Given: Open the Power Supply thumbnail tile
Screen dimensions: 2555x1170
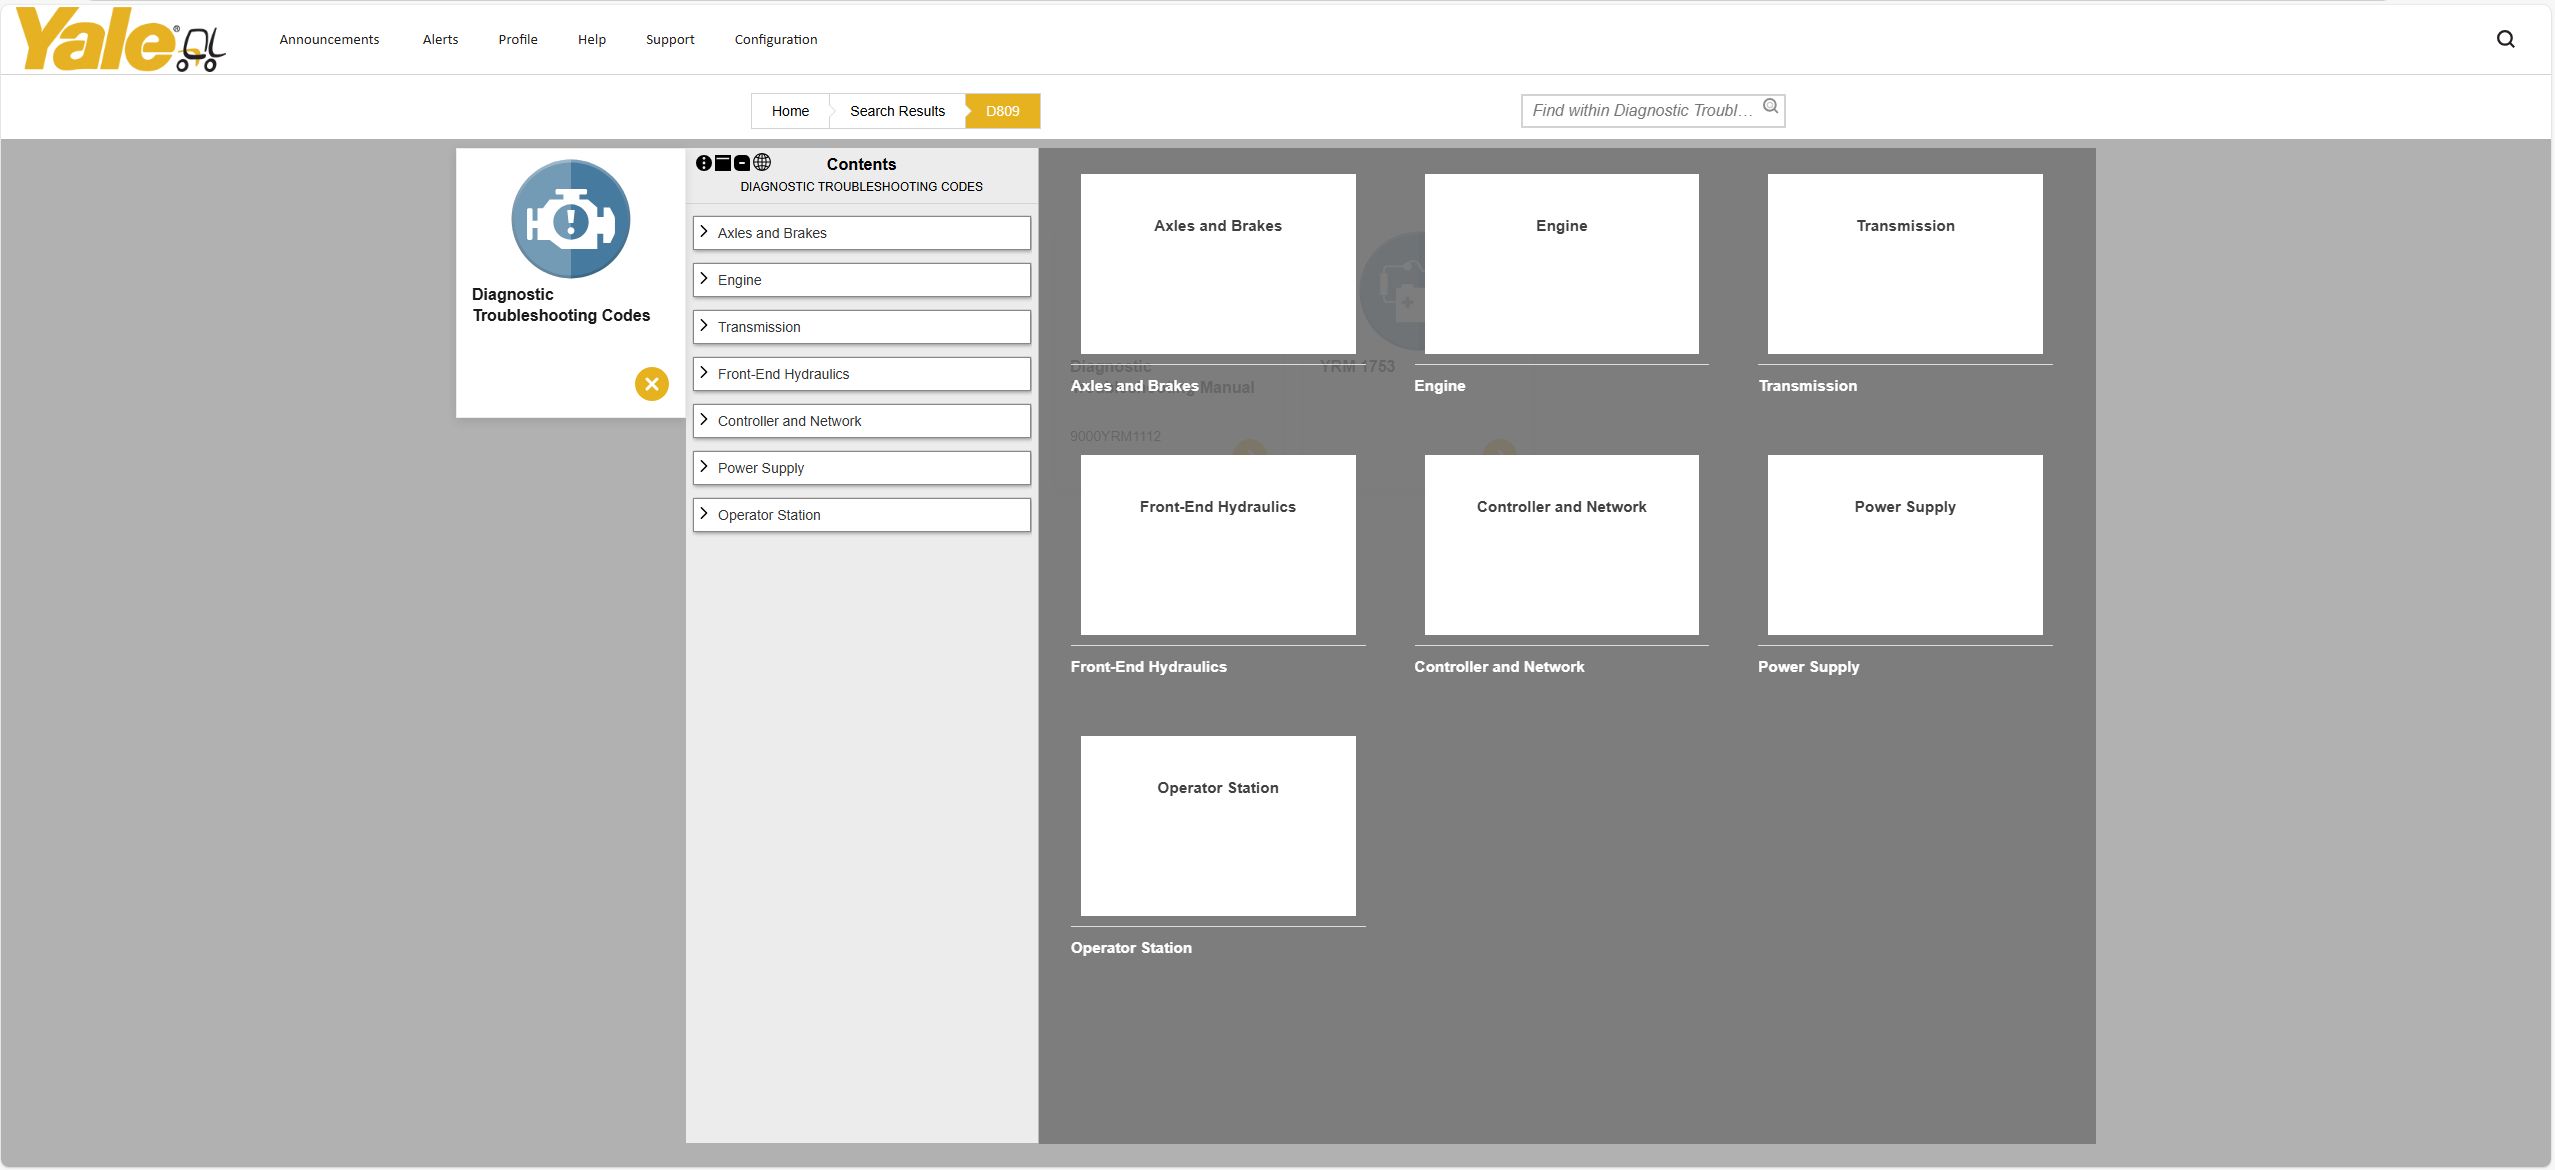Looking at the screenshot, I should tap(1904, 545).
